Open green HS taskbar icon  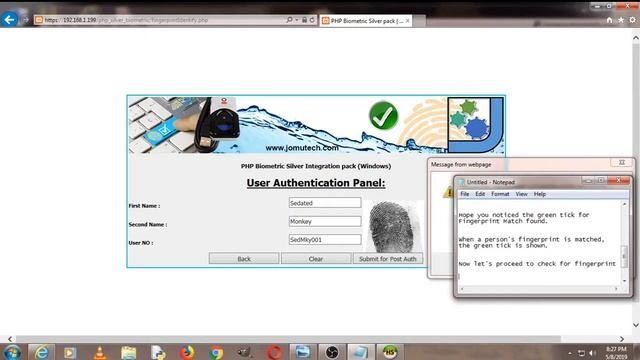tap(390, 352)
